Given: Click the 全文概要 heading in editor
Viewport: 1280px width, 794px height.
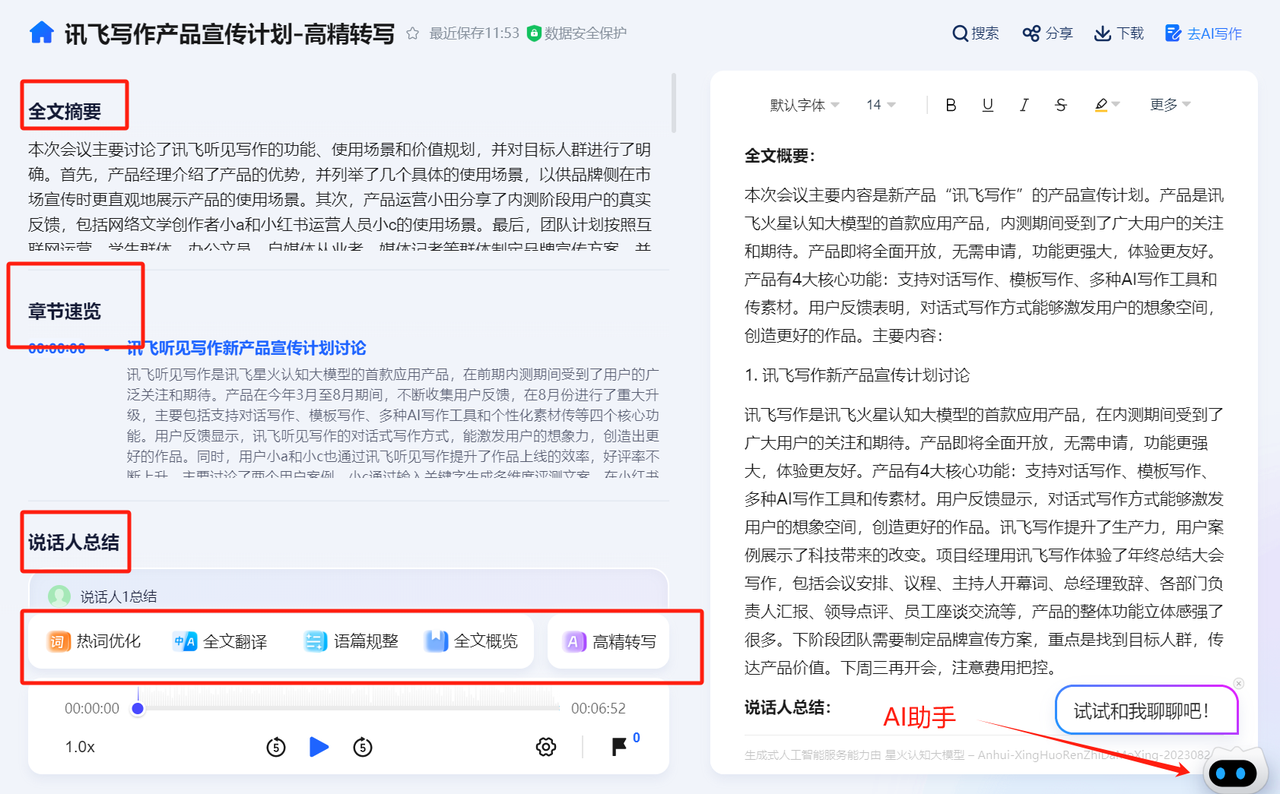Looking at the screenshot, I should pos(780,156).
